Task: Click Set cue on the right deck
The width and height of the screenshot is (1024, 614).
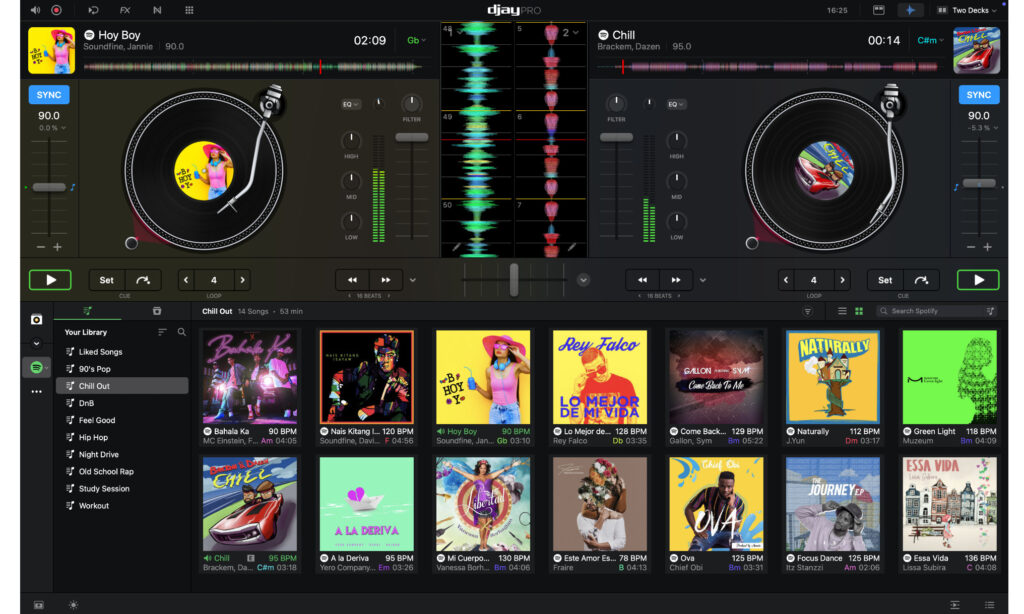Action: tap(885, 280)
